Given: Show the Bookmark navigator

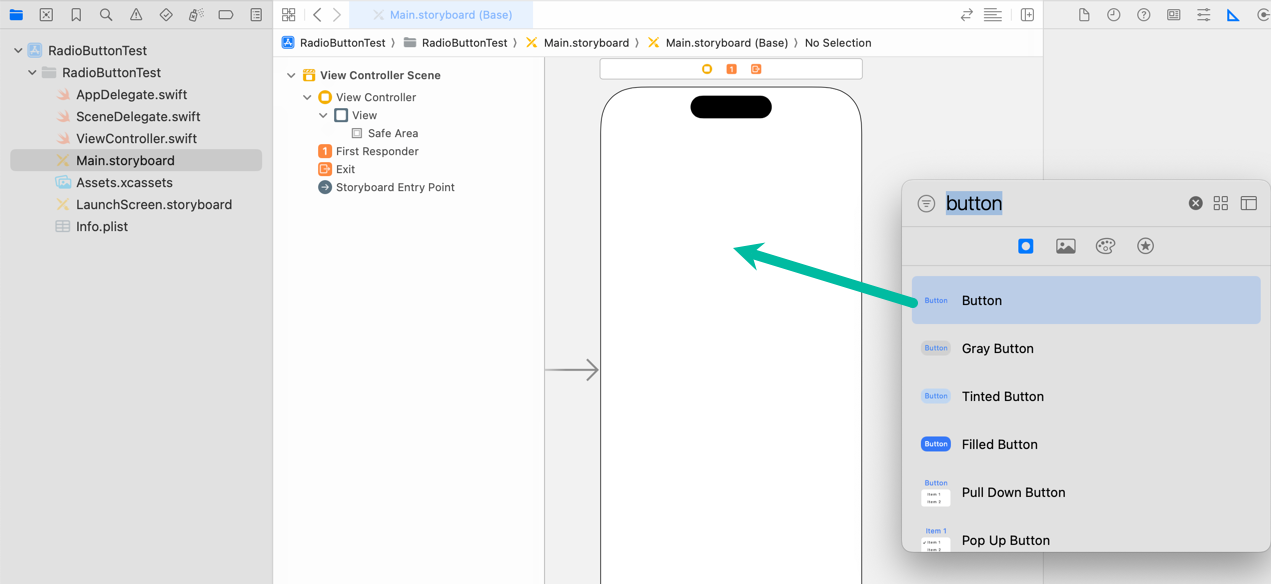Looking at the screenshot, I should point(76,15).
